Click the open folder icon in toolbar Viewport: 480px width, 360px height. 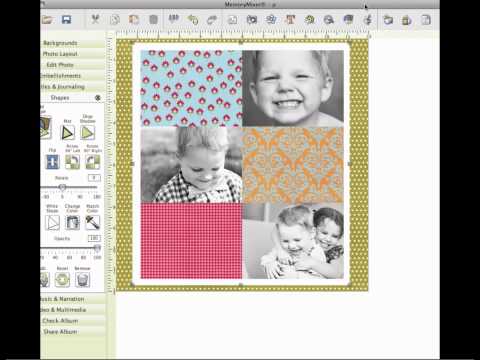(47, 20)
